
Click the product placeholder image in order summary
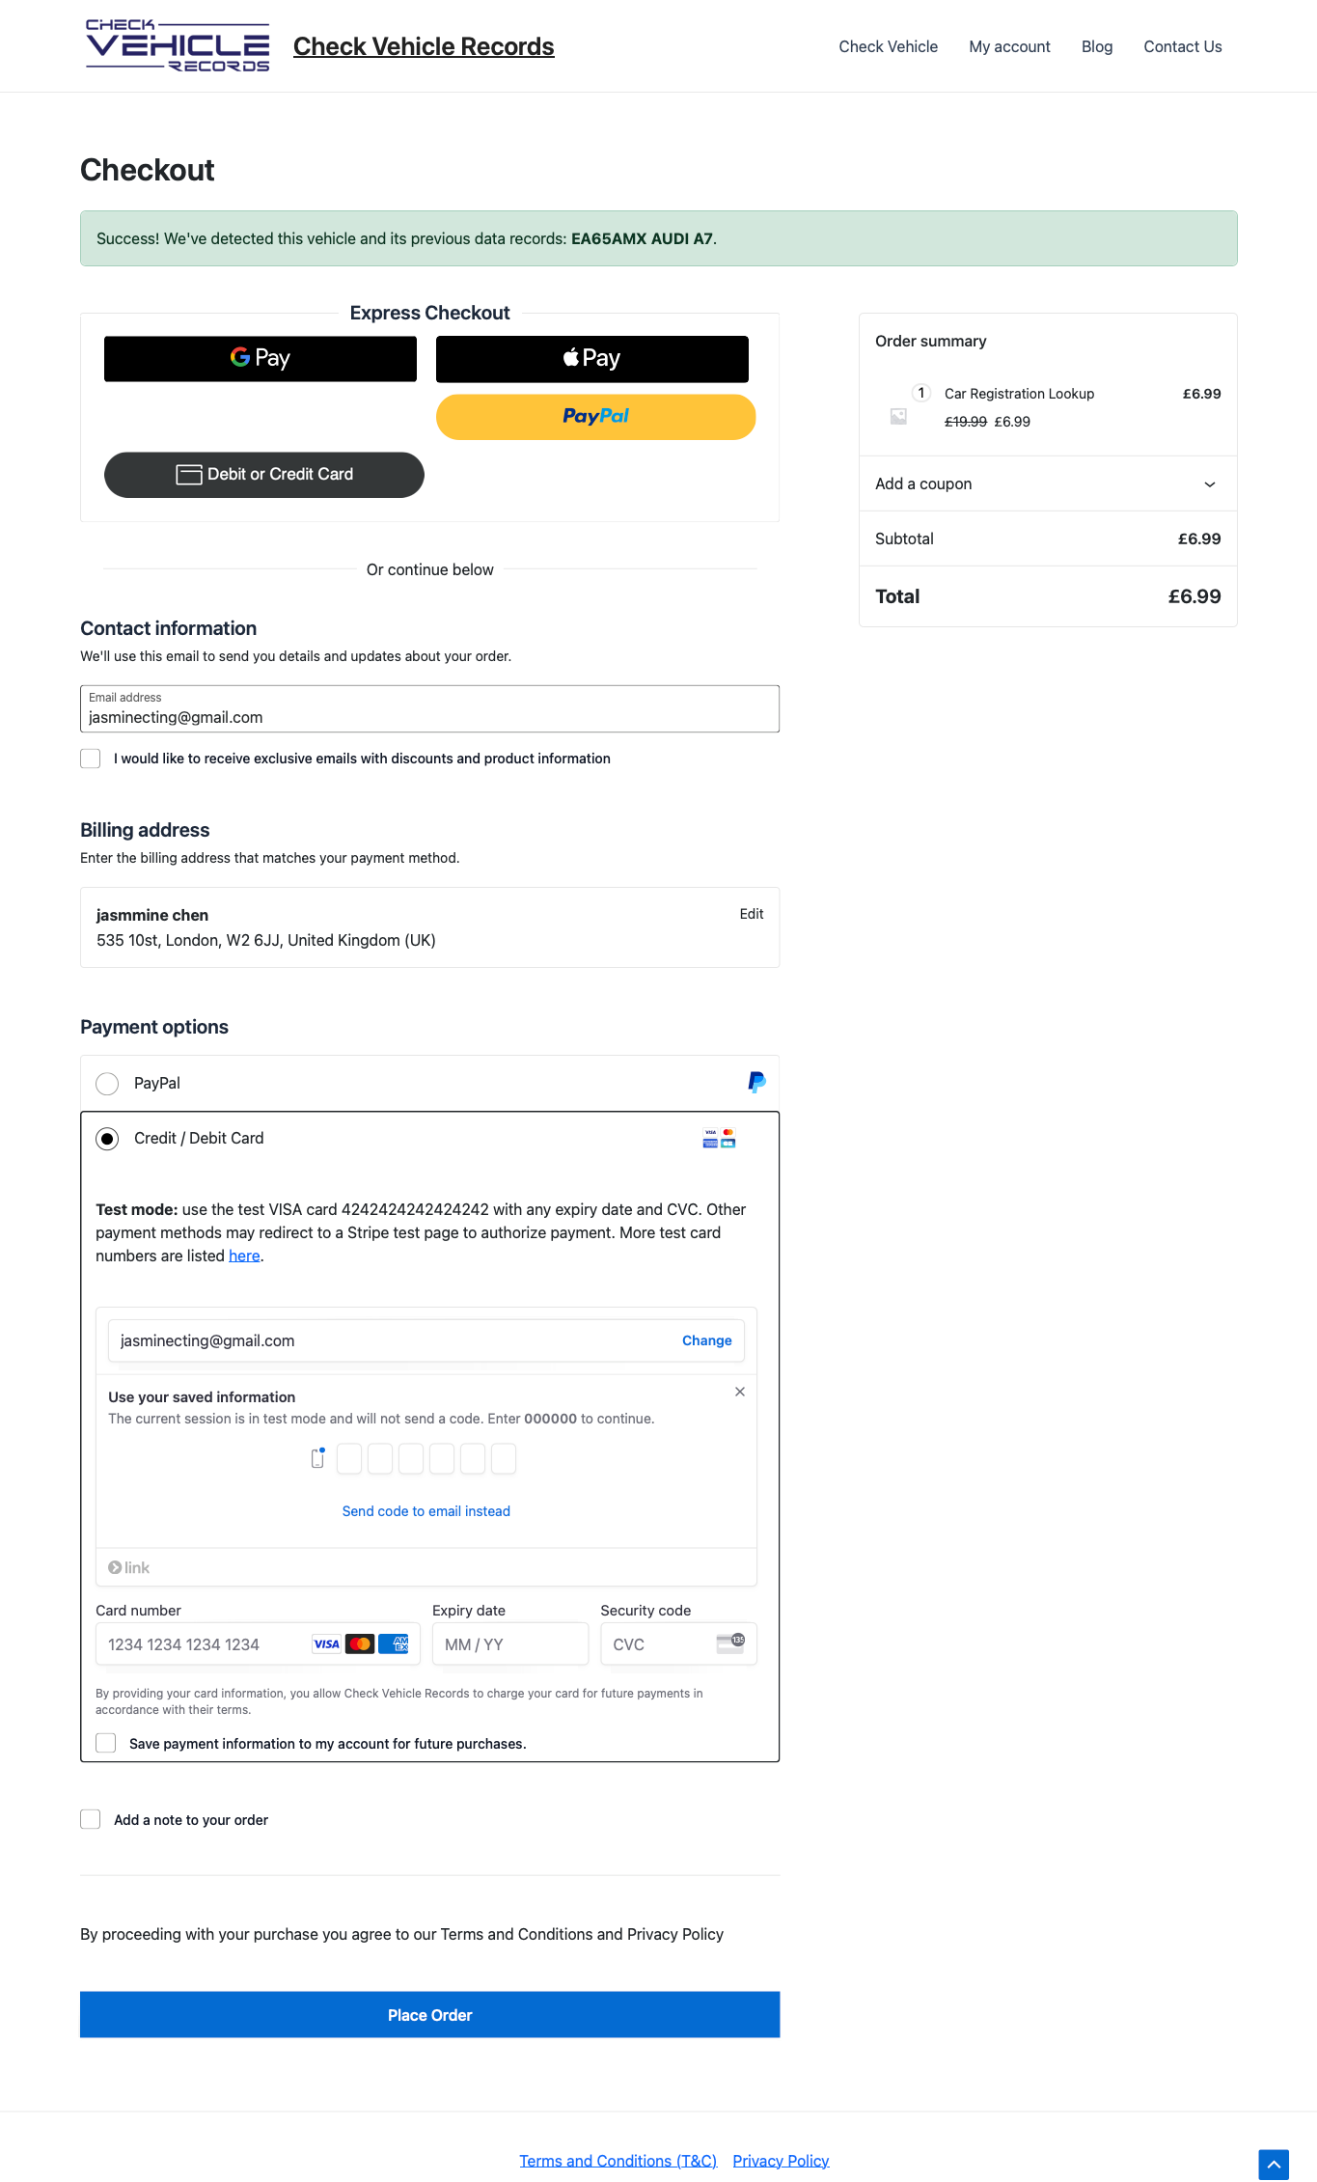tap(898, 416)
